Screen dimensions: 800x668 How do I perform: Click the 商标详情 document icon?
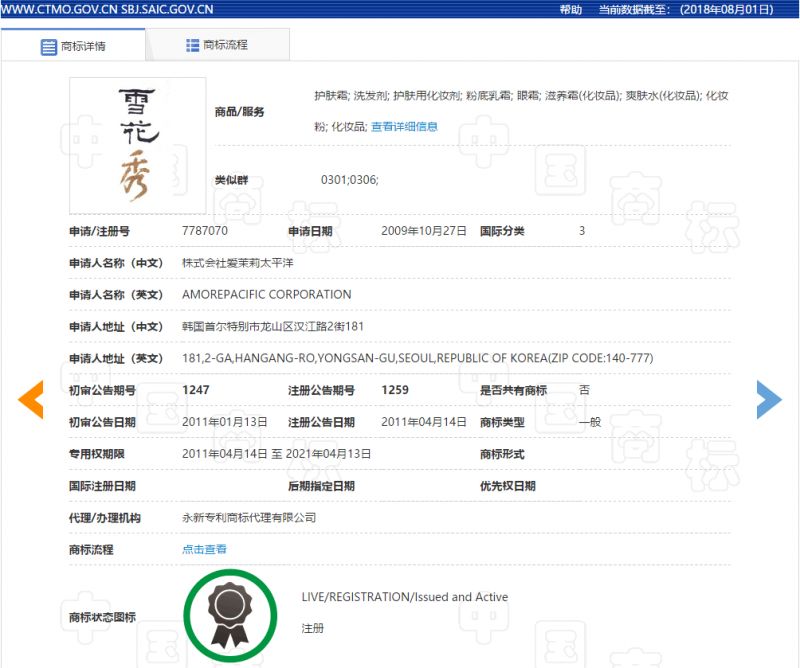(48, 47)
